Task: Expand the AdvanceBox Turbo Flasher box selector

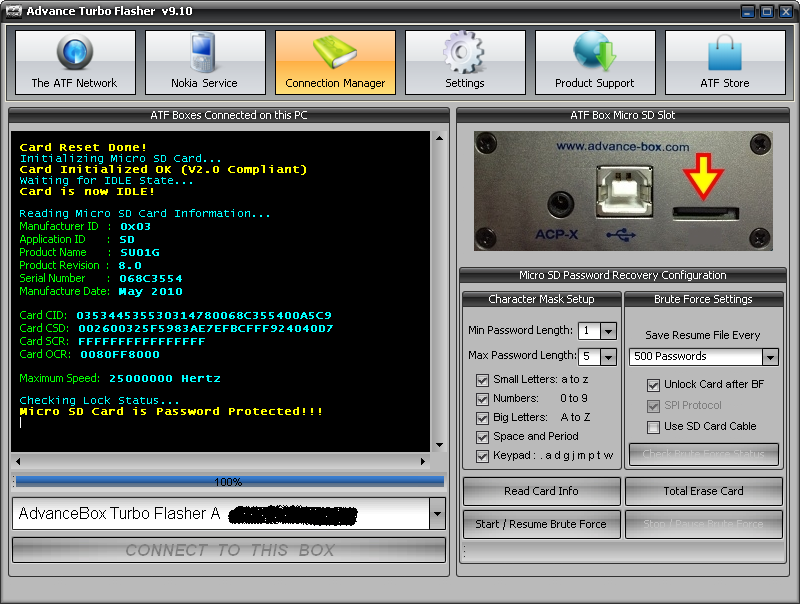Action: pos(437,514)
